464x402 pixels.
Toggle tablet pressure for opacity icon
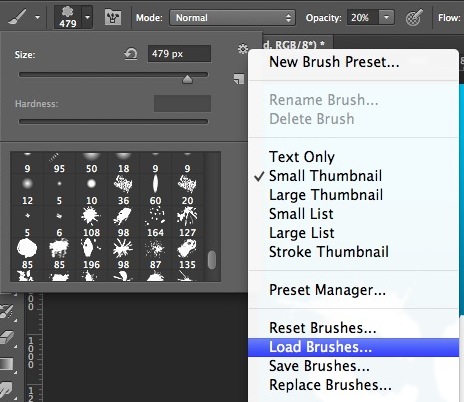(414, 18)
